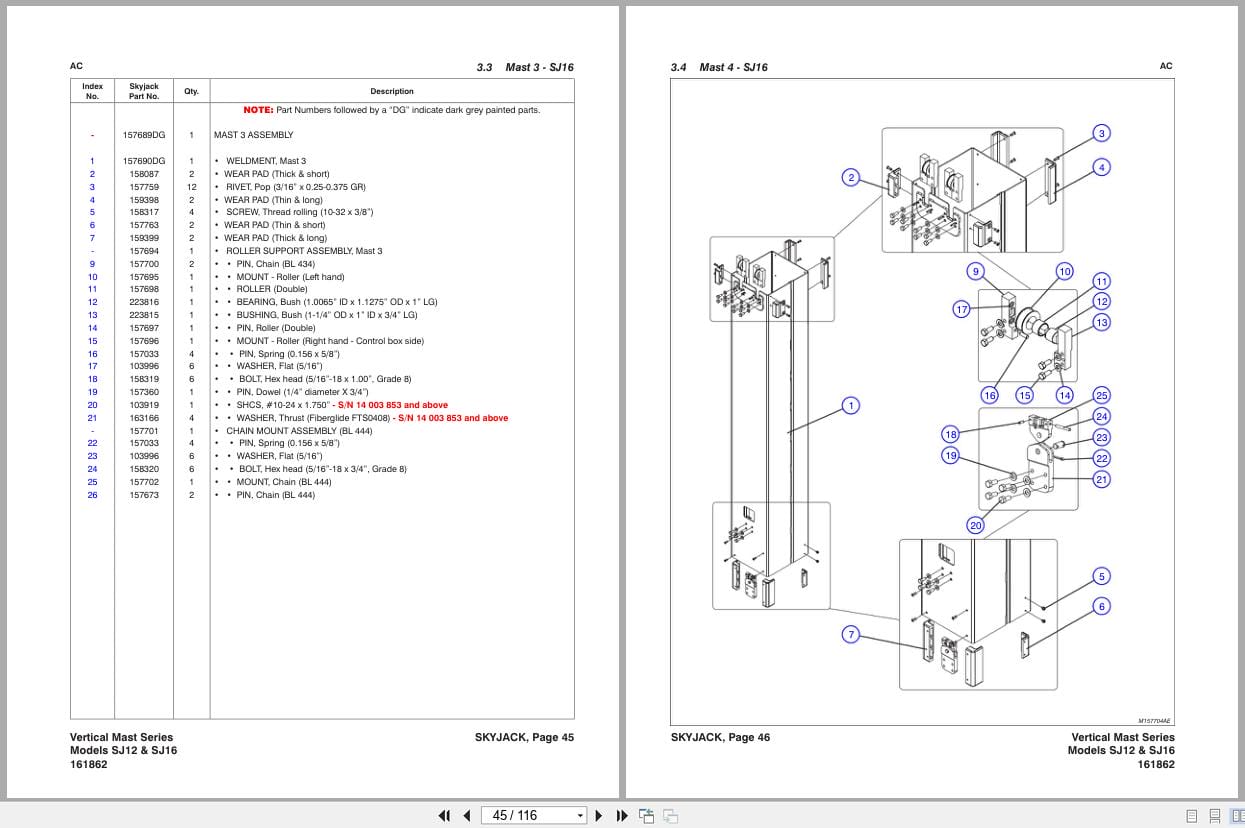Click 'SKYJACK, Page 45' footer
The width and height of the screenshot is (1245, 828).
tap(524, 738)
